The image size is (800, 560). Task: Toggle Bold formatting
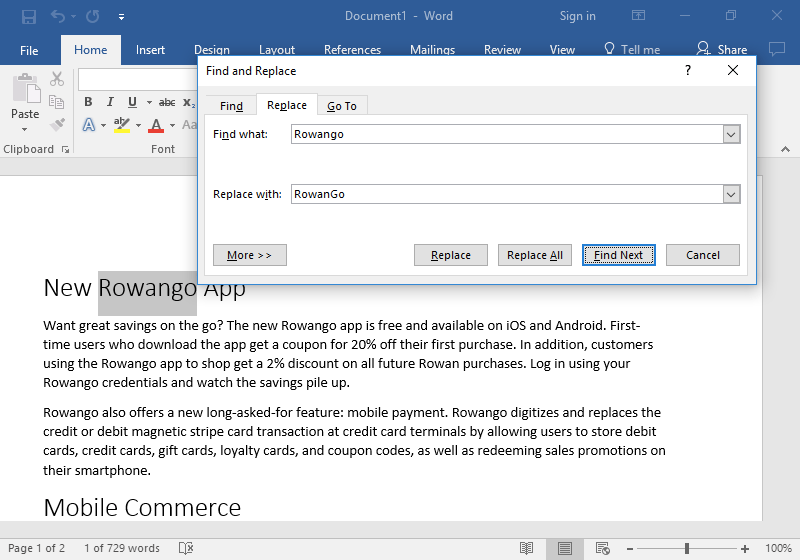88,102
